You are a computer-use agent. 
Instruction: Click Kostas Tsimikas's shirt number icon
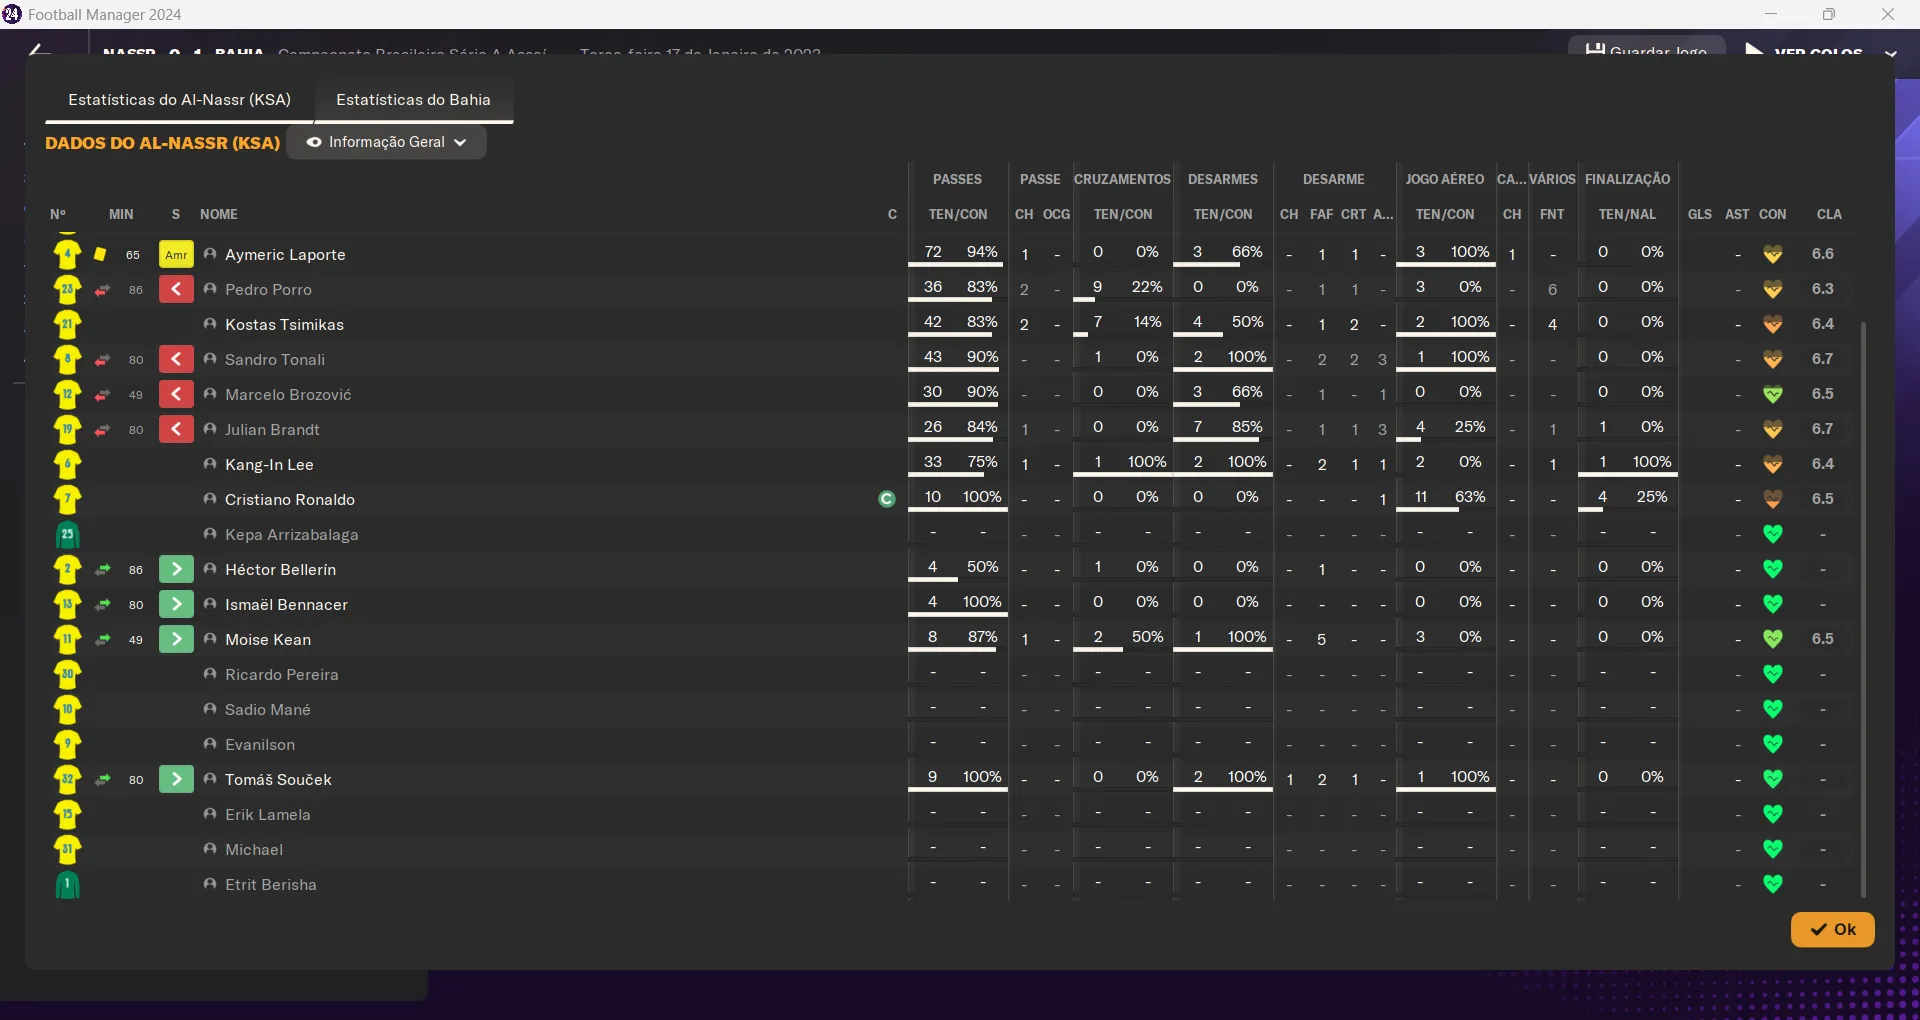pyautogui.click(x=67, y=324)
